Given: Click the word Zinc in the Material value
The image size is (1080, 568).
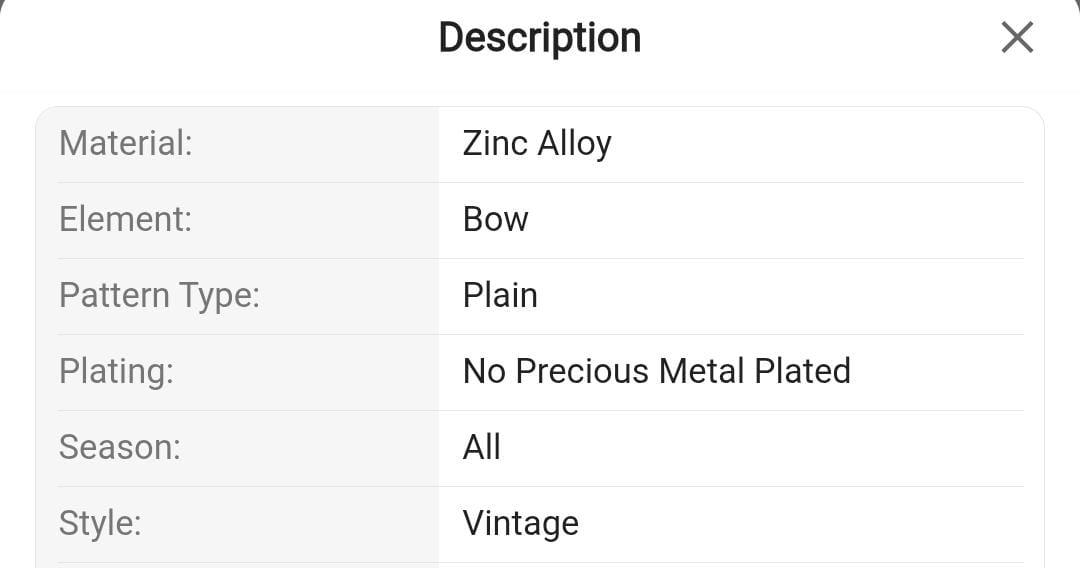Looking at the screenshot, I should 495,144.
